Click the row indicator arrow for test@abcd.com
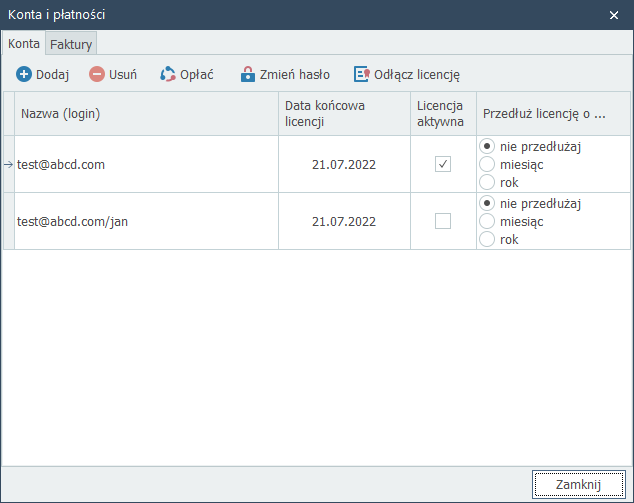 (x=9, y=164)
